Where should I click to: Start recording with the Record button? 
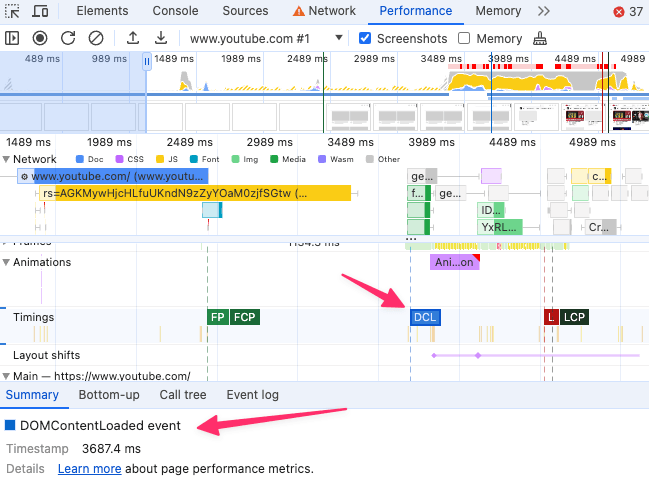[40, 38]
